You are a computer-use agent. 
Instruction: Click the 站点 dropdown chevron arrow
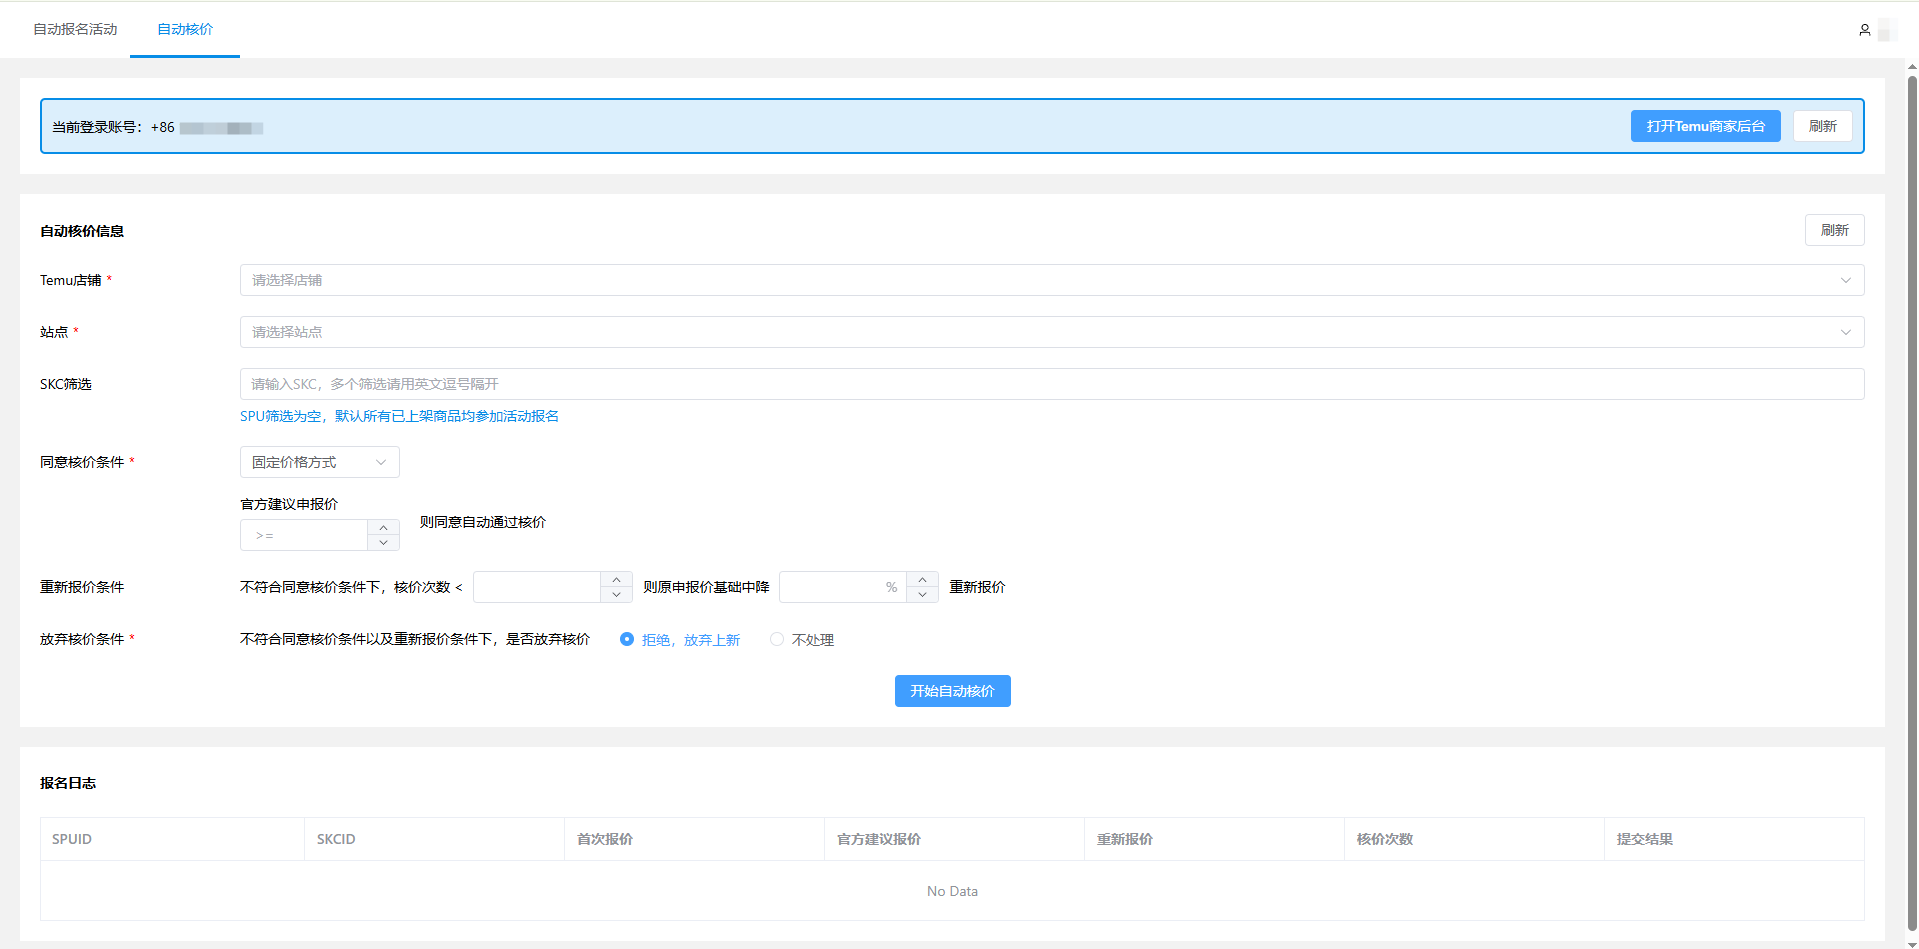point(1846,332)
